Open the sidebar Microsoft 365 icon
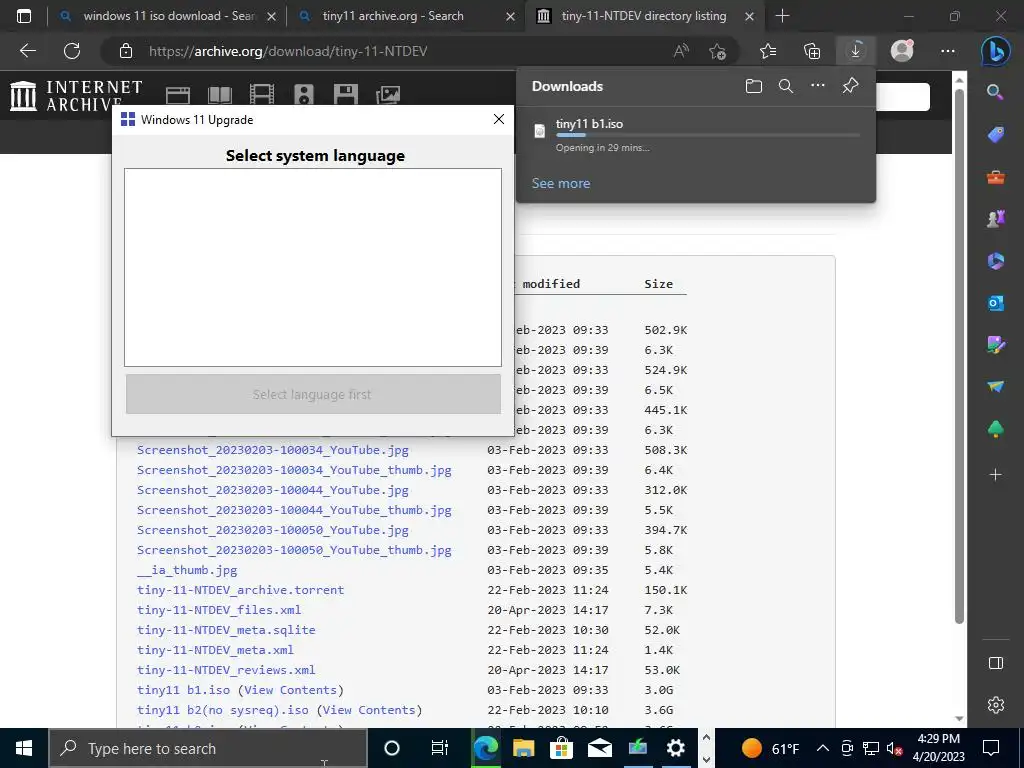Screen dimensions: 1024x768 (x=995, y=261)
